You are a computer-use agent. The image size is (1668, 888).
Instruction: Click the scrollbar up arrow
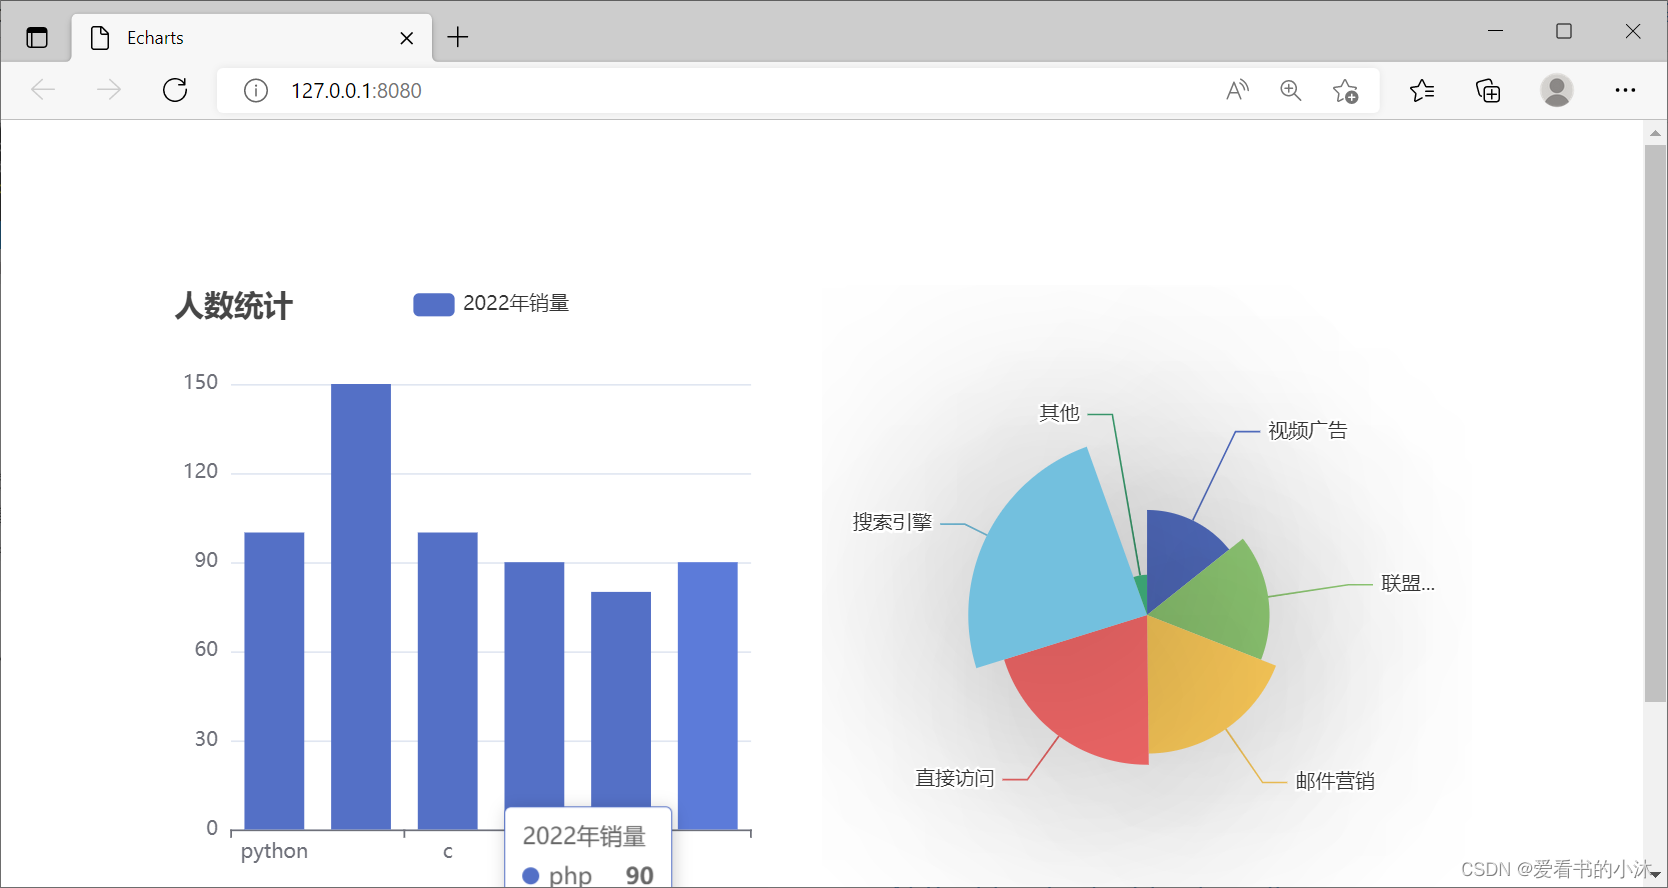(1655, 132)
